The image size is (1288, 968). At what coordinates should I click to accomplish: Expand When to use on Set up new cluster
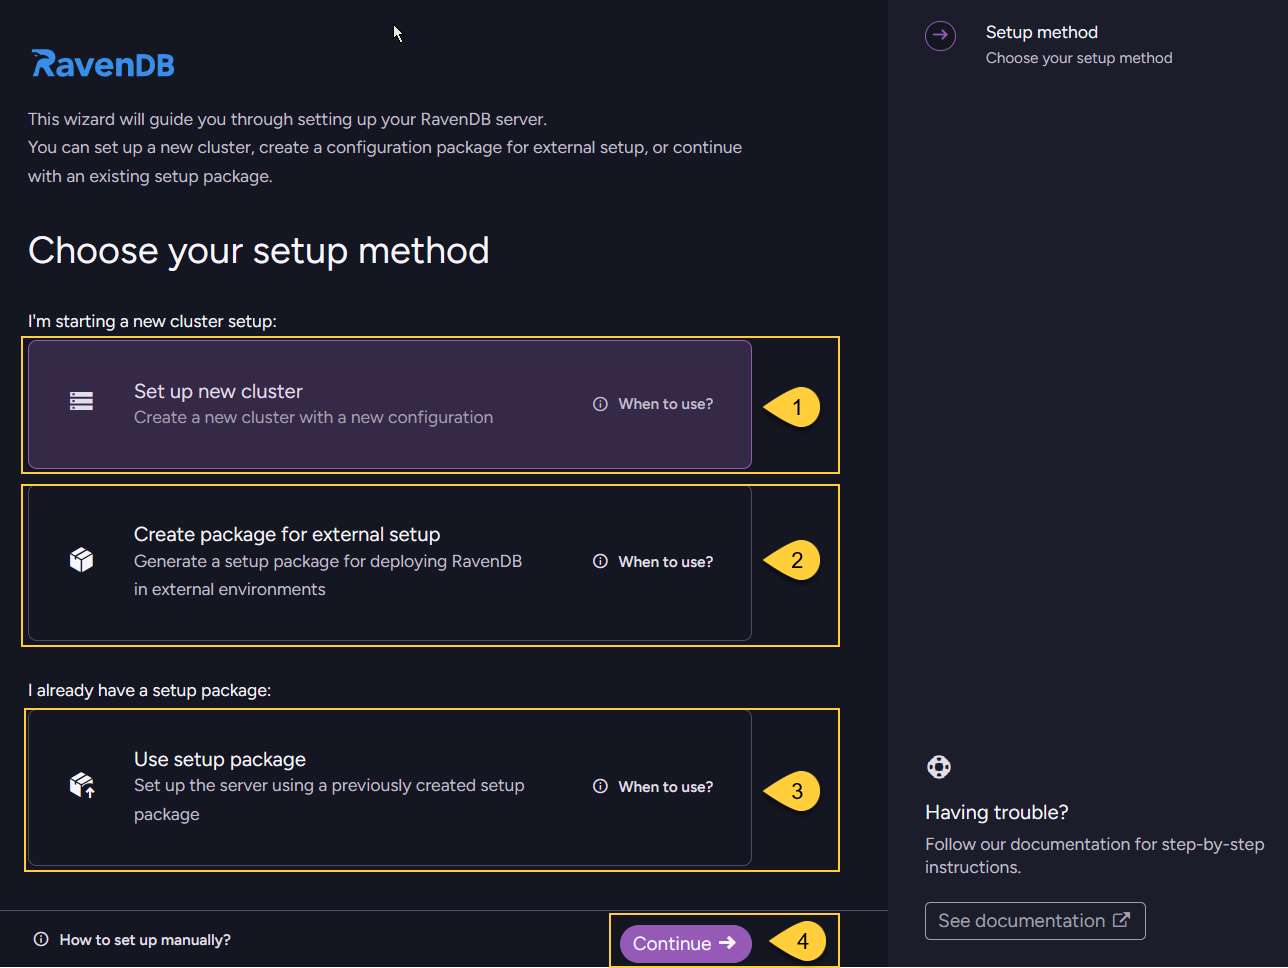[x=664, y=404]
